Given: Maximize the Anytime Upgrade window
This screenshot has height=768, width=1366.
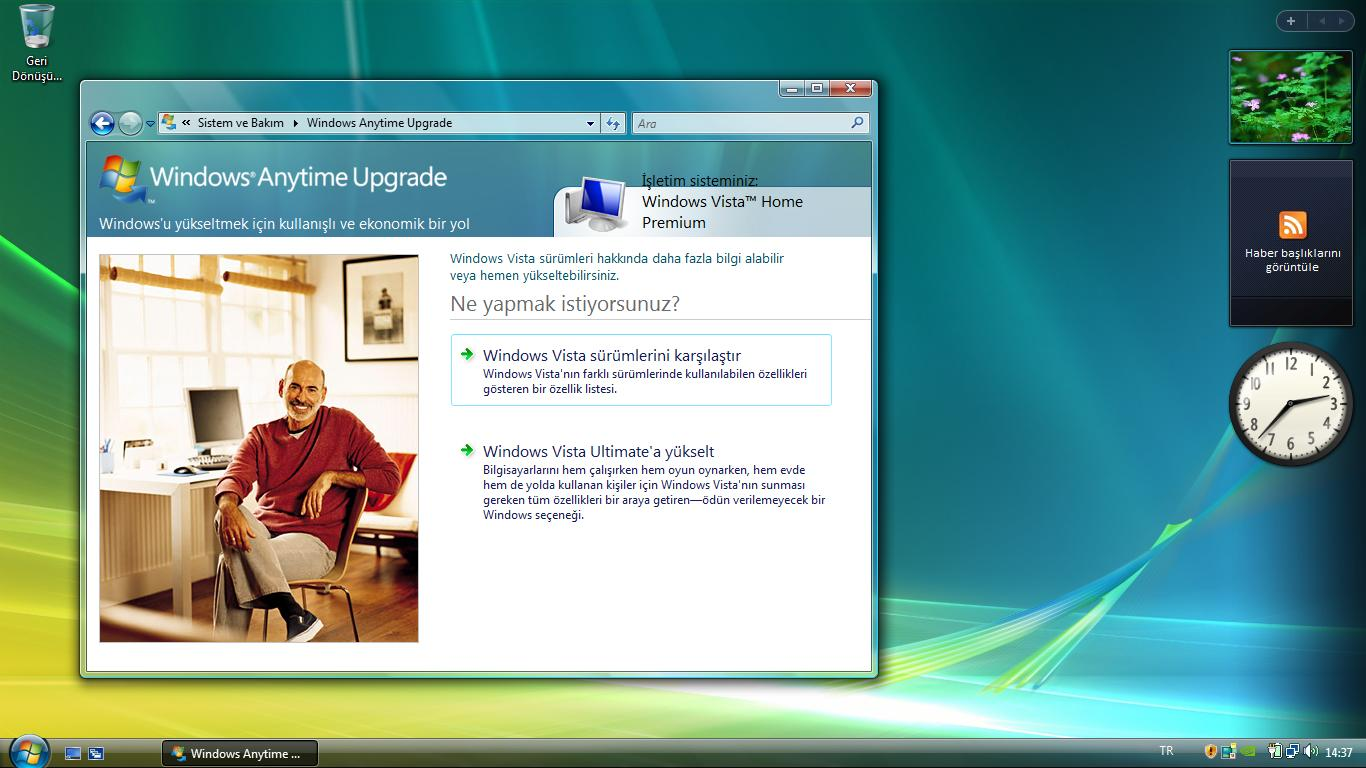Looking at the screenshot, I should [817, 88].
